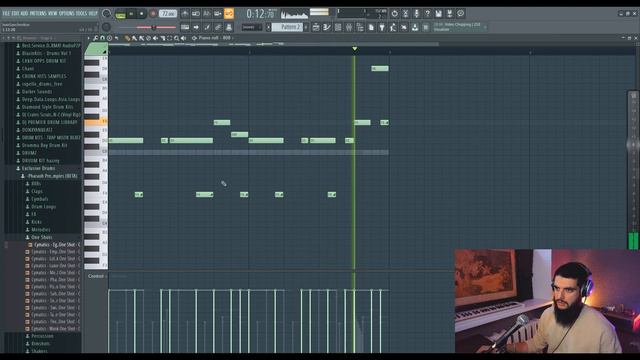Image resolution: width=640 pixels, height=360 pixels.
Task: Open piano roll options triangle menu
Action: 88,38
